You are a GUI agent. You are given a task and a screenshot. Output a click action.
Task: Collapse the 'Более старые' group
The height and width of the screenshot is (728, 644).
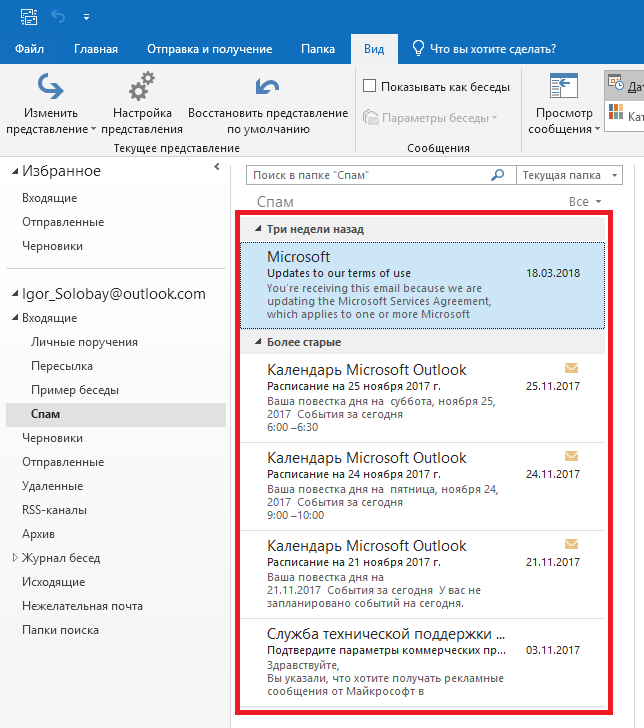[x=258, y=342]
